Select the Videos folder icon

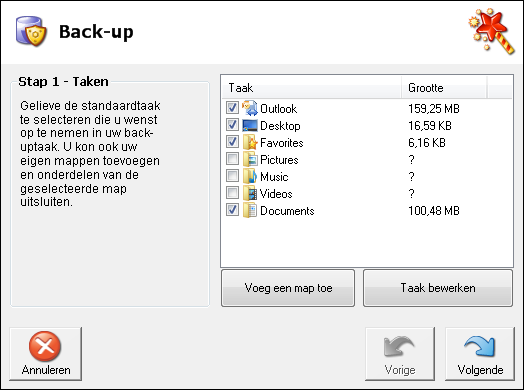[x=250, y=193]
